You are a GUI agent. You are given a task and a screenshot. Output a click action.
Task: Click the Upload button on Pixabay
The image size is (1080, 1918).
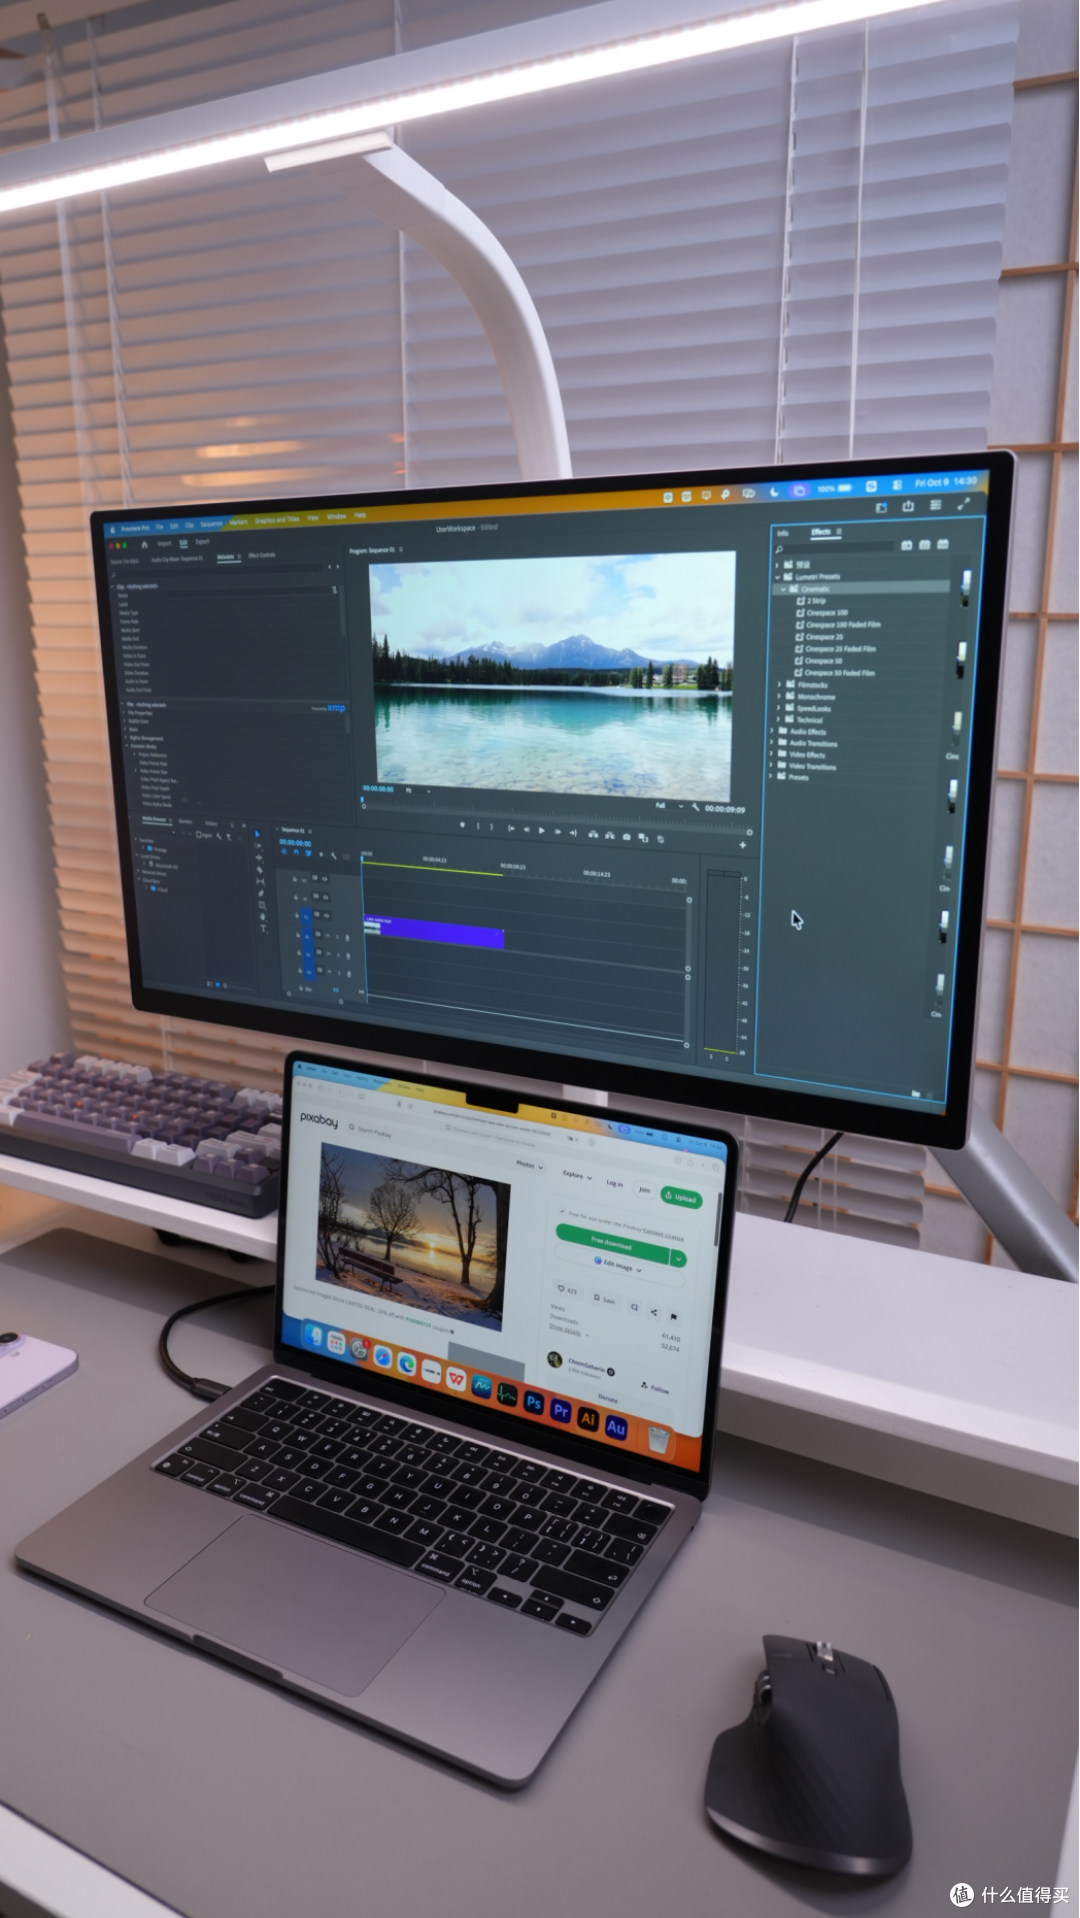(x=681, y=1197)
